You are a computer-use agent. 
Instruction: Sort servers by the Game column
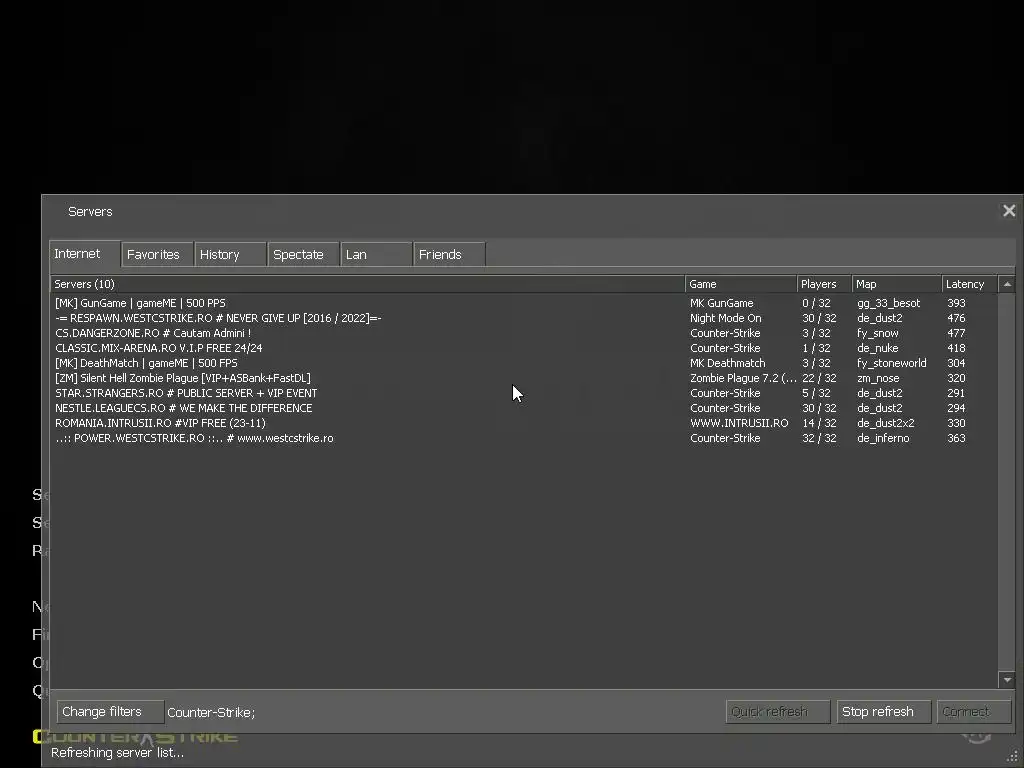741,284
